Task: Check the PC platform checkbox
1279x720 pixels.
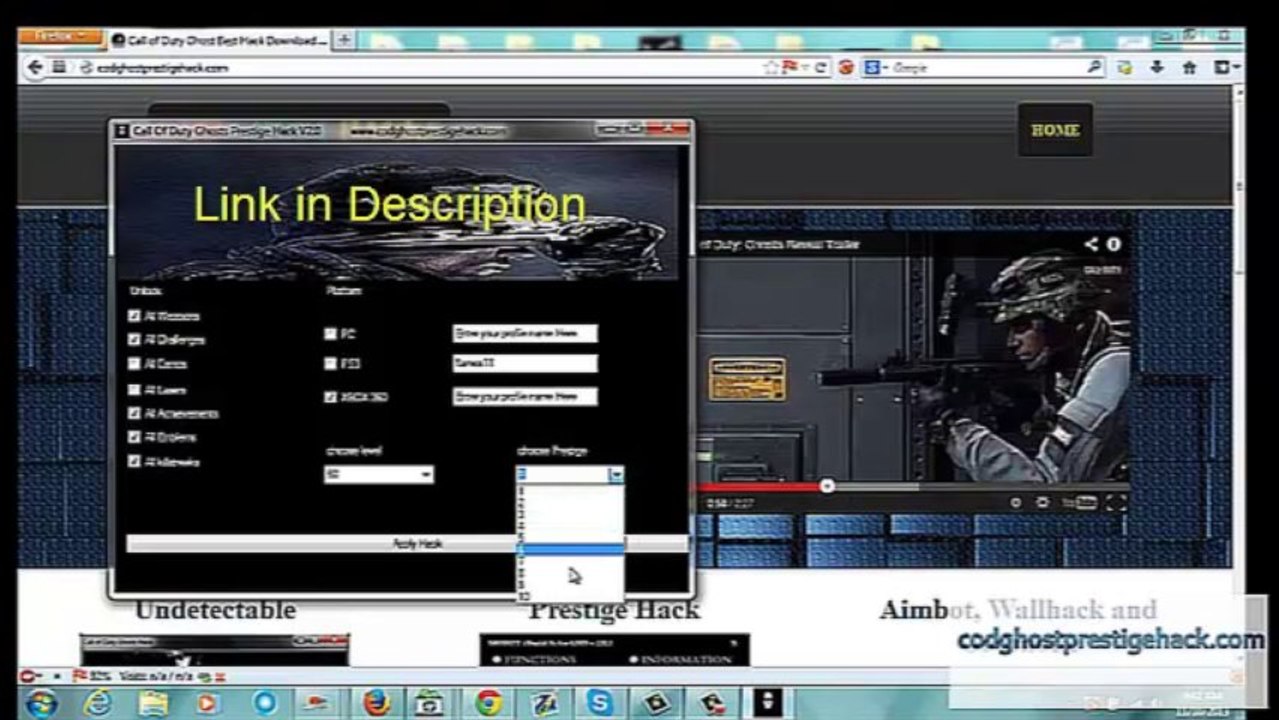Action: coord(331,334)
